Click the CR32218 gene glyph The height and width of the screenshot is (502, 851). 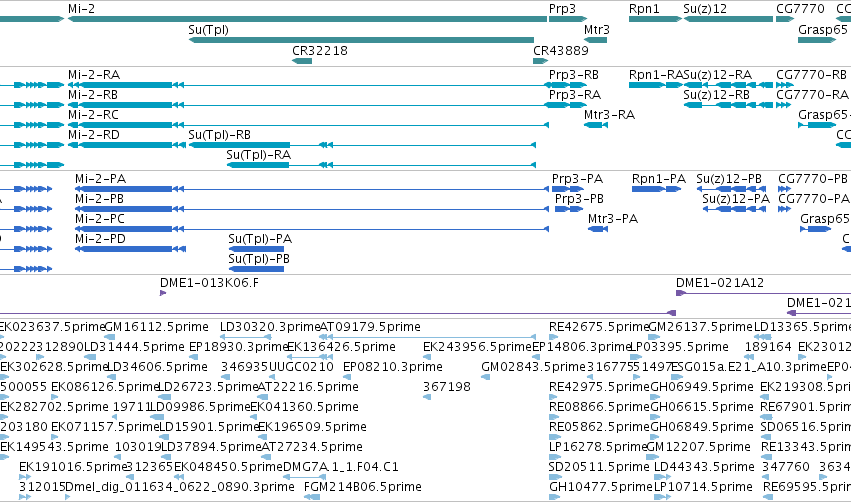(x=302, y=61)
